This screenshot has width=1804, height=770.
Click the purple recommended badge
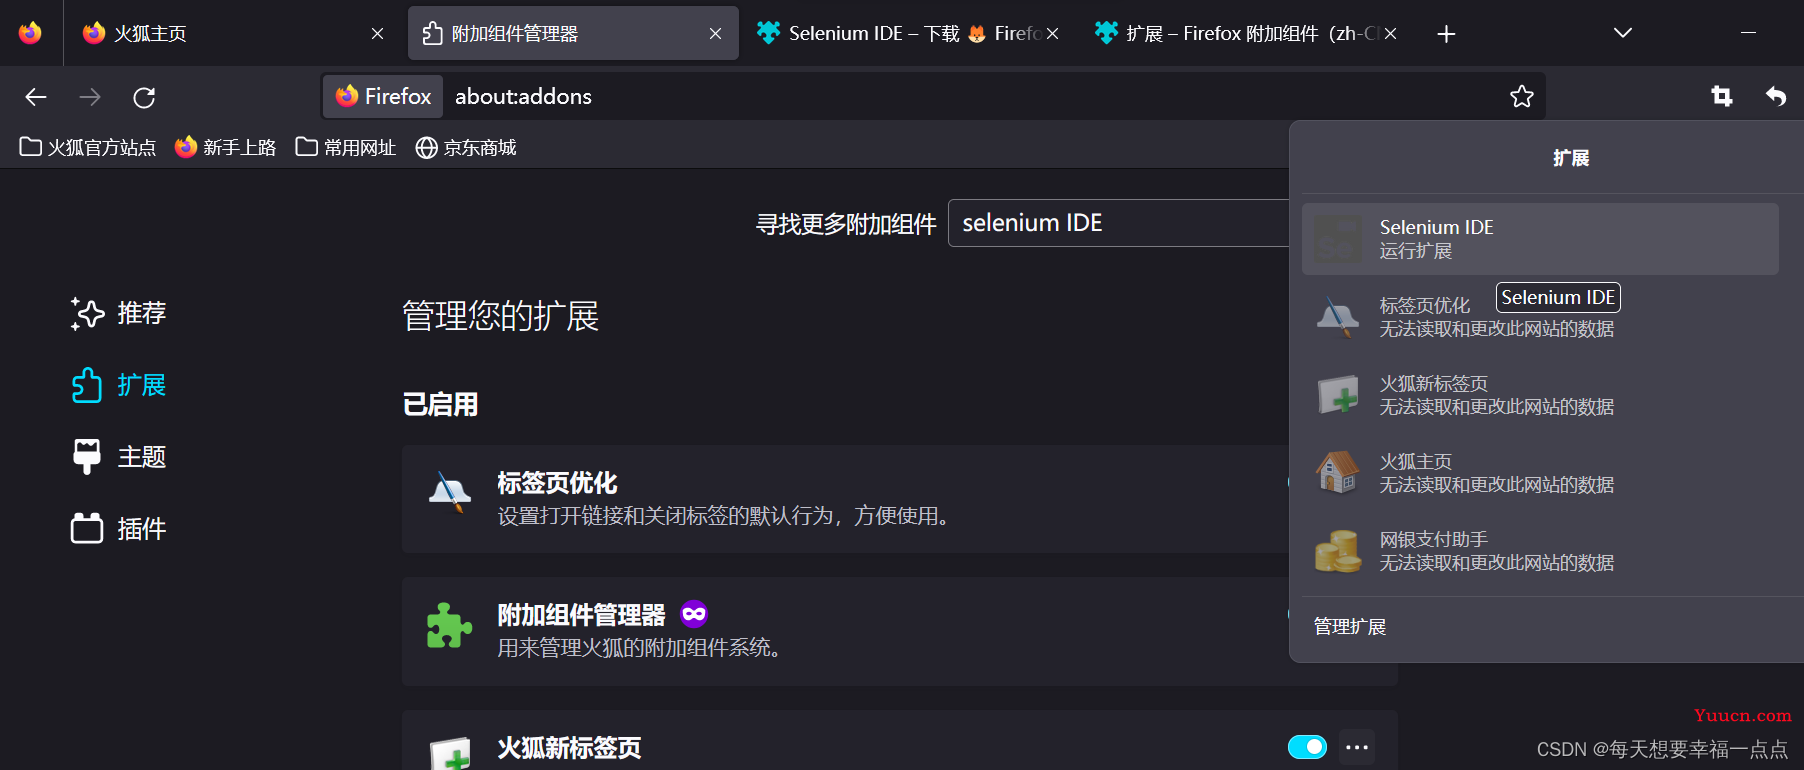tap(694, 613)
